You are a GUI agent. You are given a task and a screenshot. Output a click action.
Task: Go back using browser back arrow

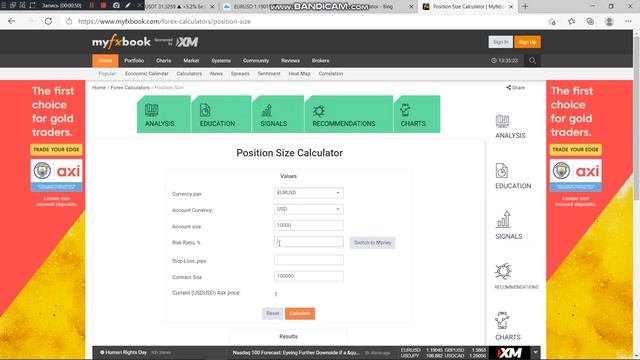coord(11,21)
